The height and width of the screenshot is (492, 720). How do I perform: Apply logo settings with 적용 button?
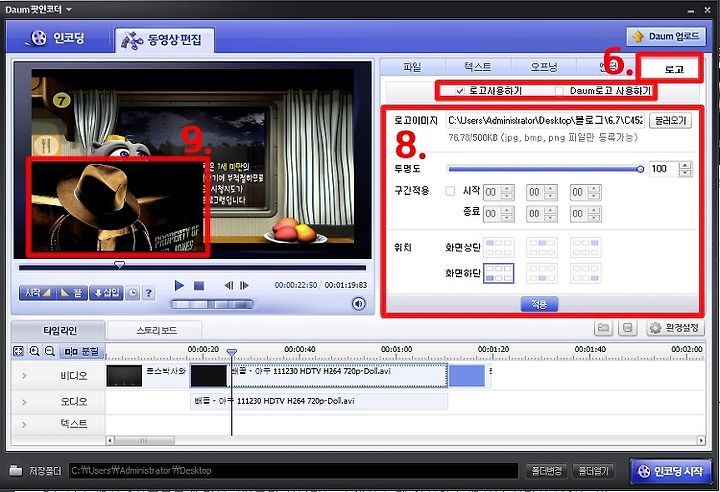click(539, 304)
